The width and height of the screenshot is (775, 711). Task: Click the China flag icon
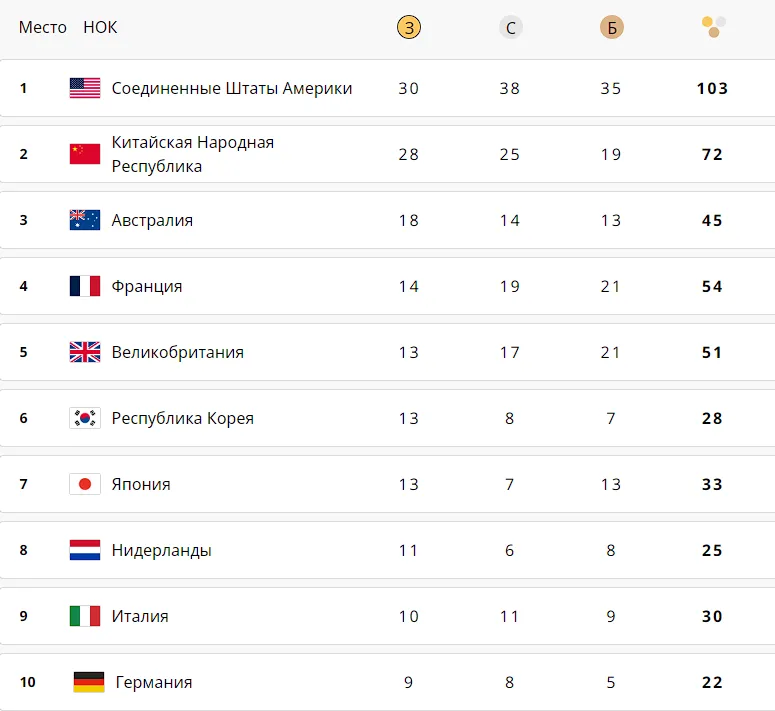coord(85,154)
